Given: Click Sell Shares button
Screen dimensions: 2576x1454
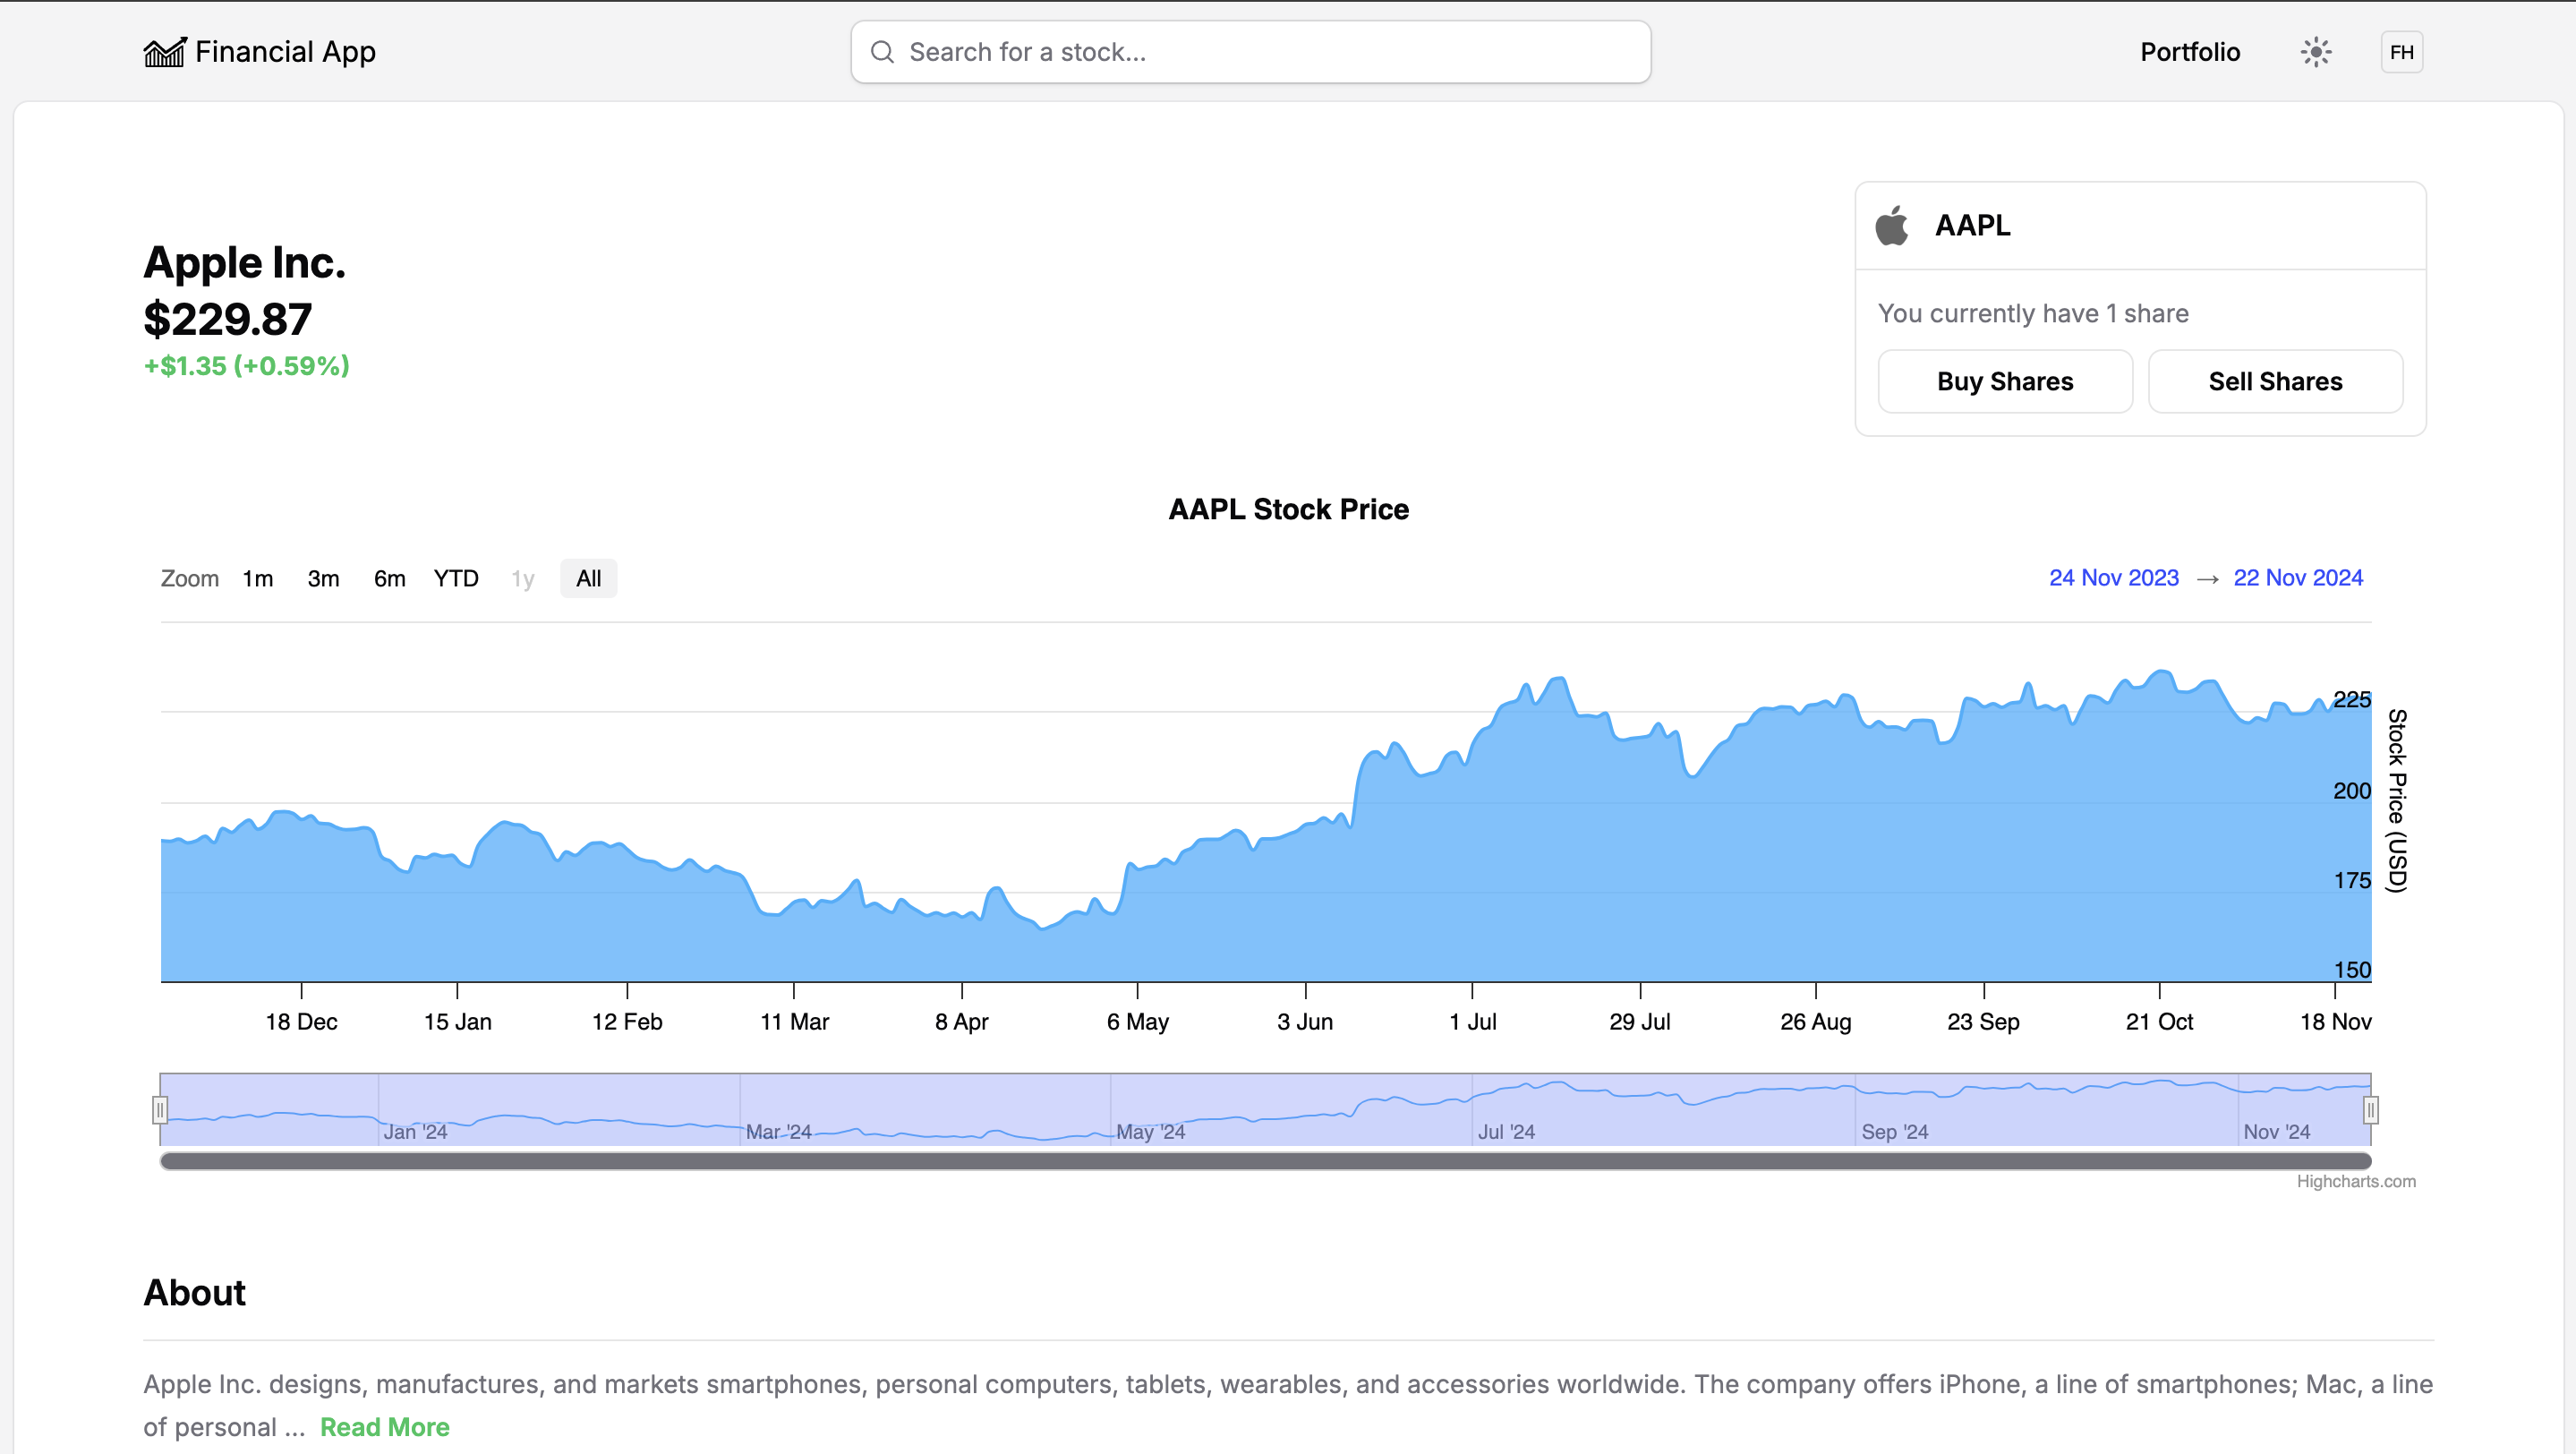Looking at the screenshot, I should [x=2275, y=381].
